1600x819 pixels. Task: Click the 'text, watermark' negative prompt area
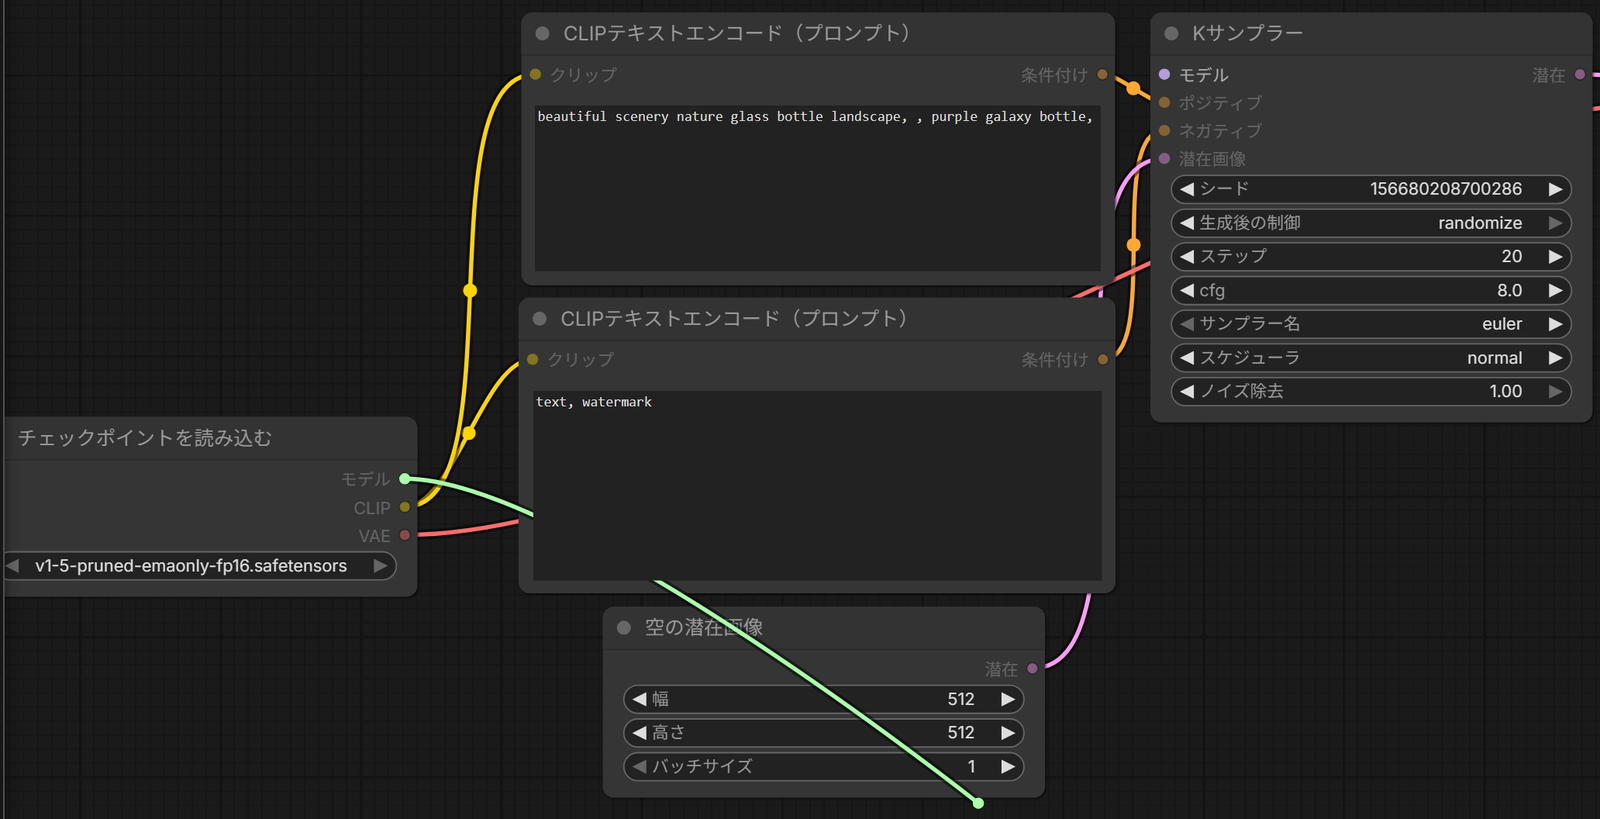817,485
